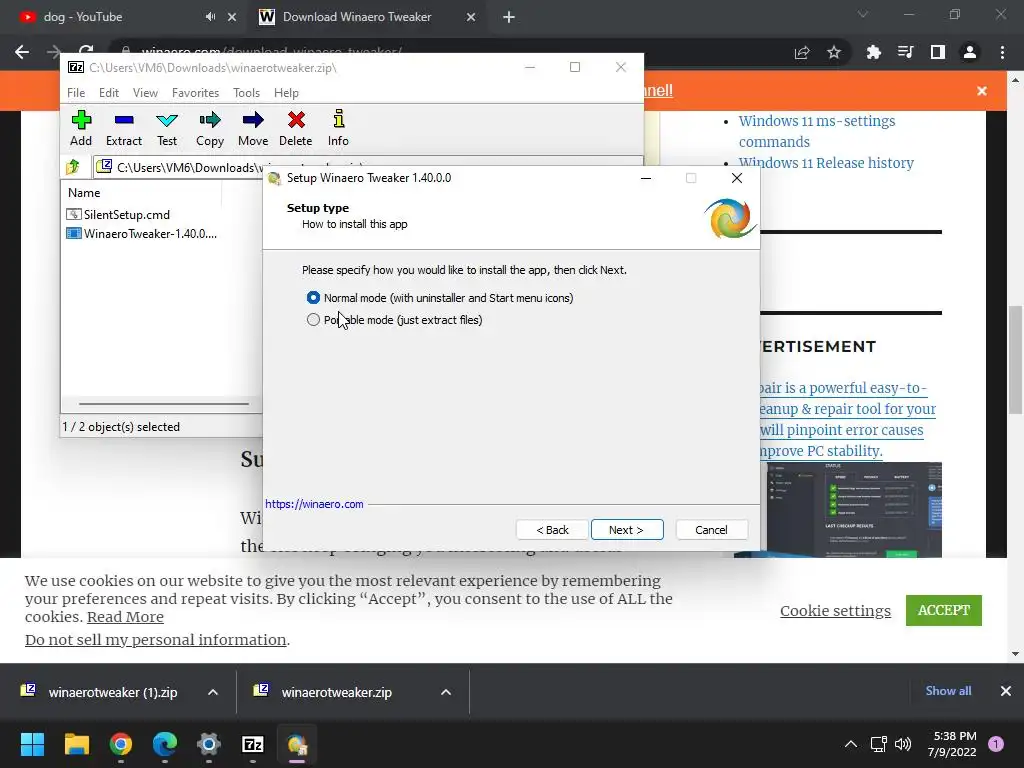Switch to Download Winaero Tweaker tab
This screenshot has height=768, width=1024.
[368, 17]
